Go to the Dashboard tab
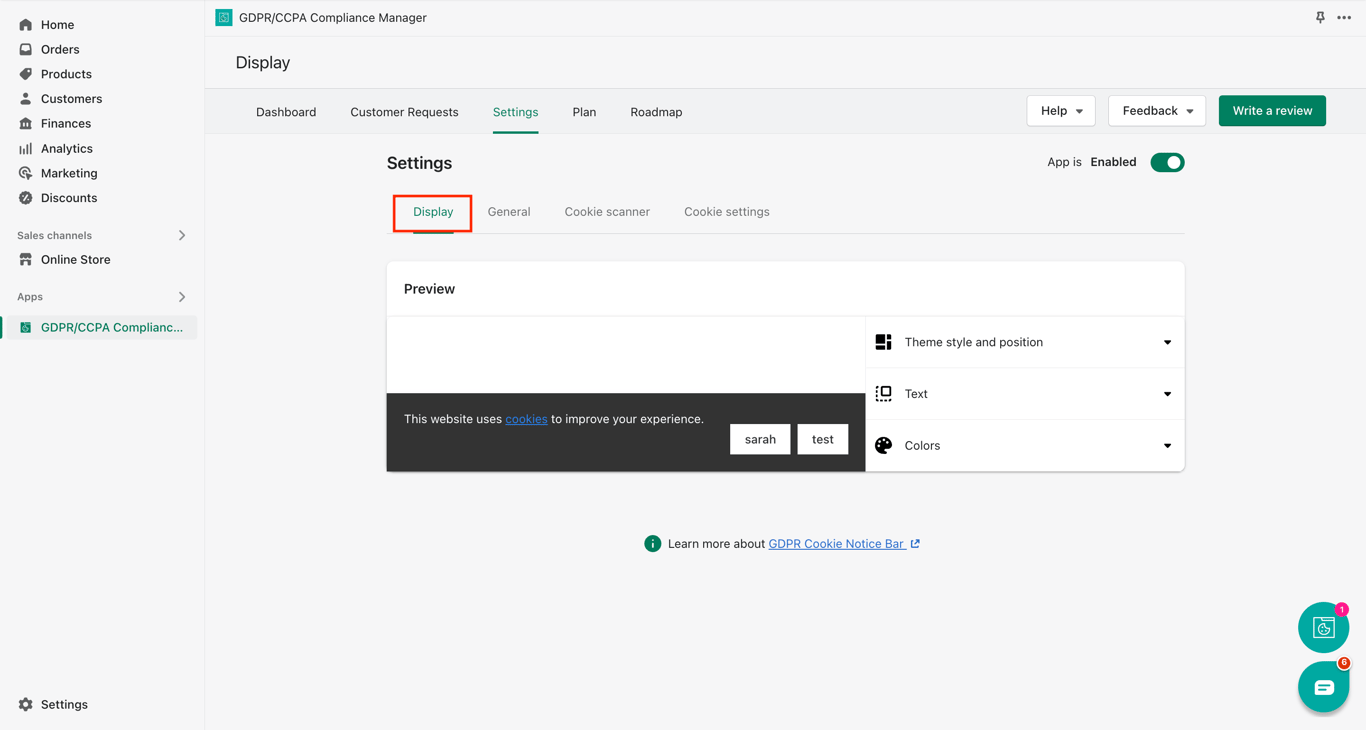This screenshot has width=1366, height=730. point(286,112)
